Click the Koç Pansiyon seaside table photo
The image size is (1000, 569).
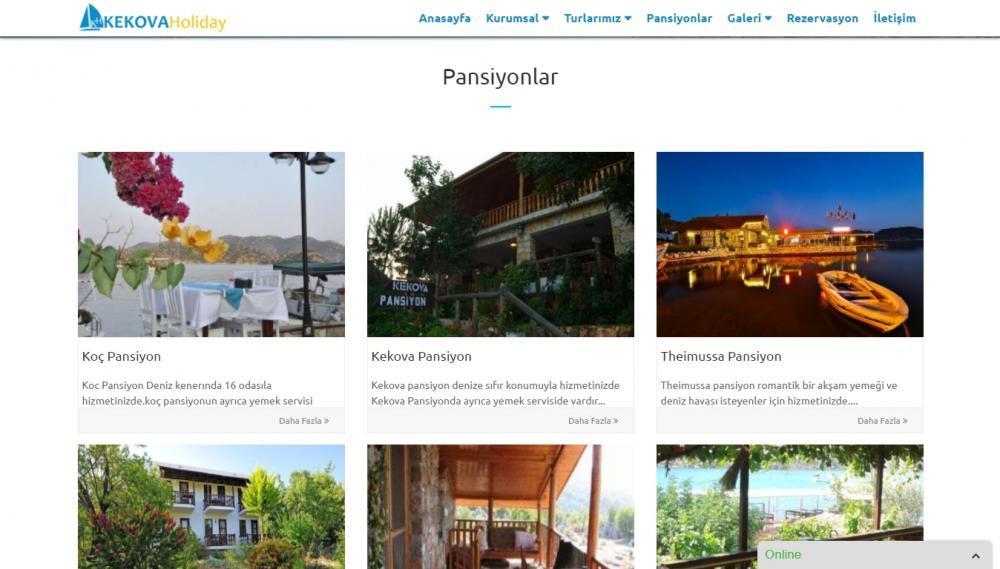coord(212,244)
